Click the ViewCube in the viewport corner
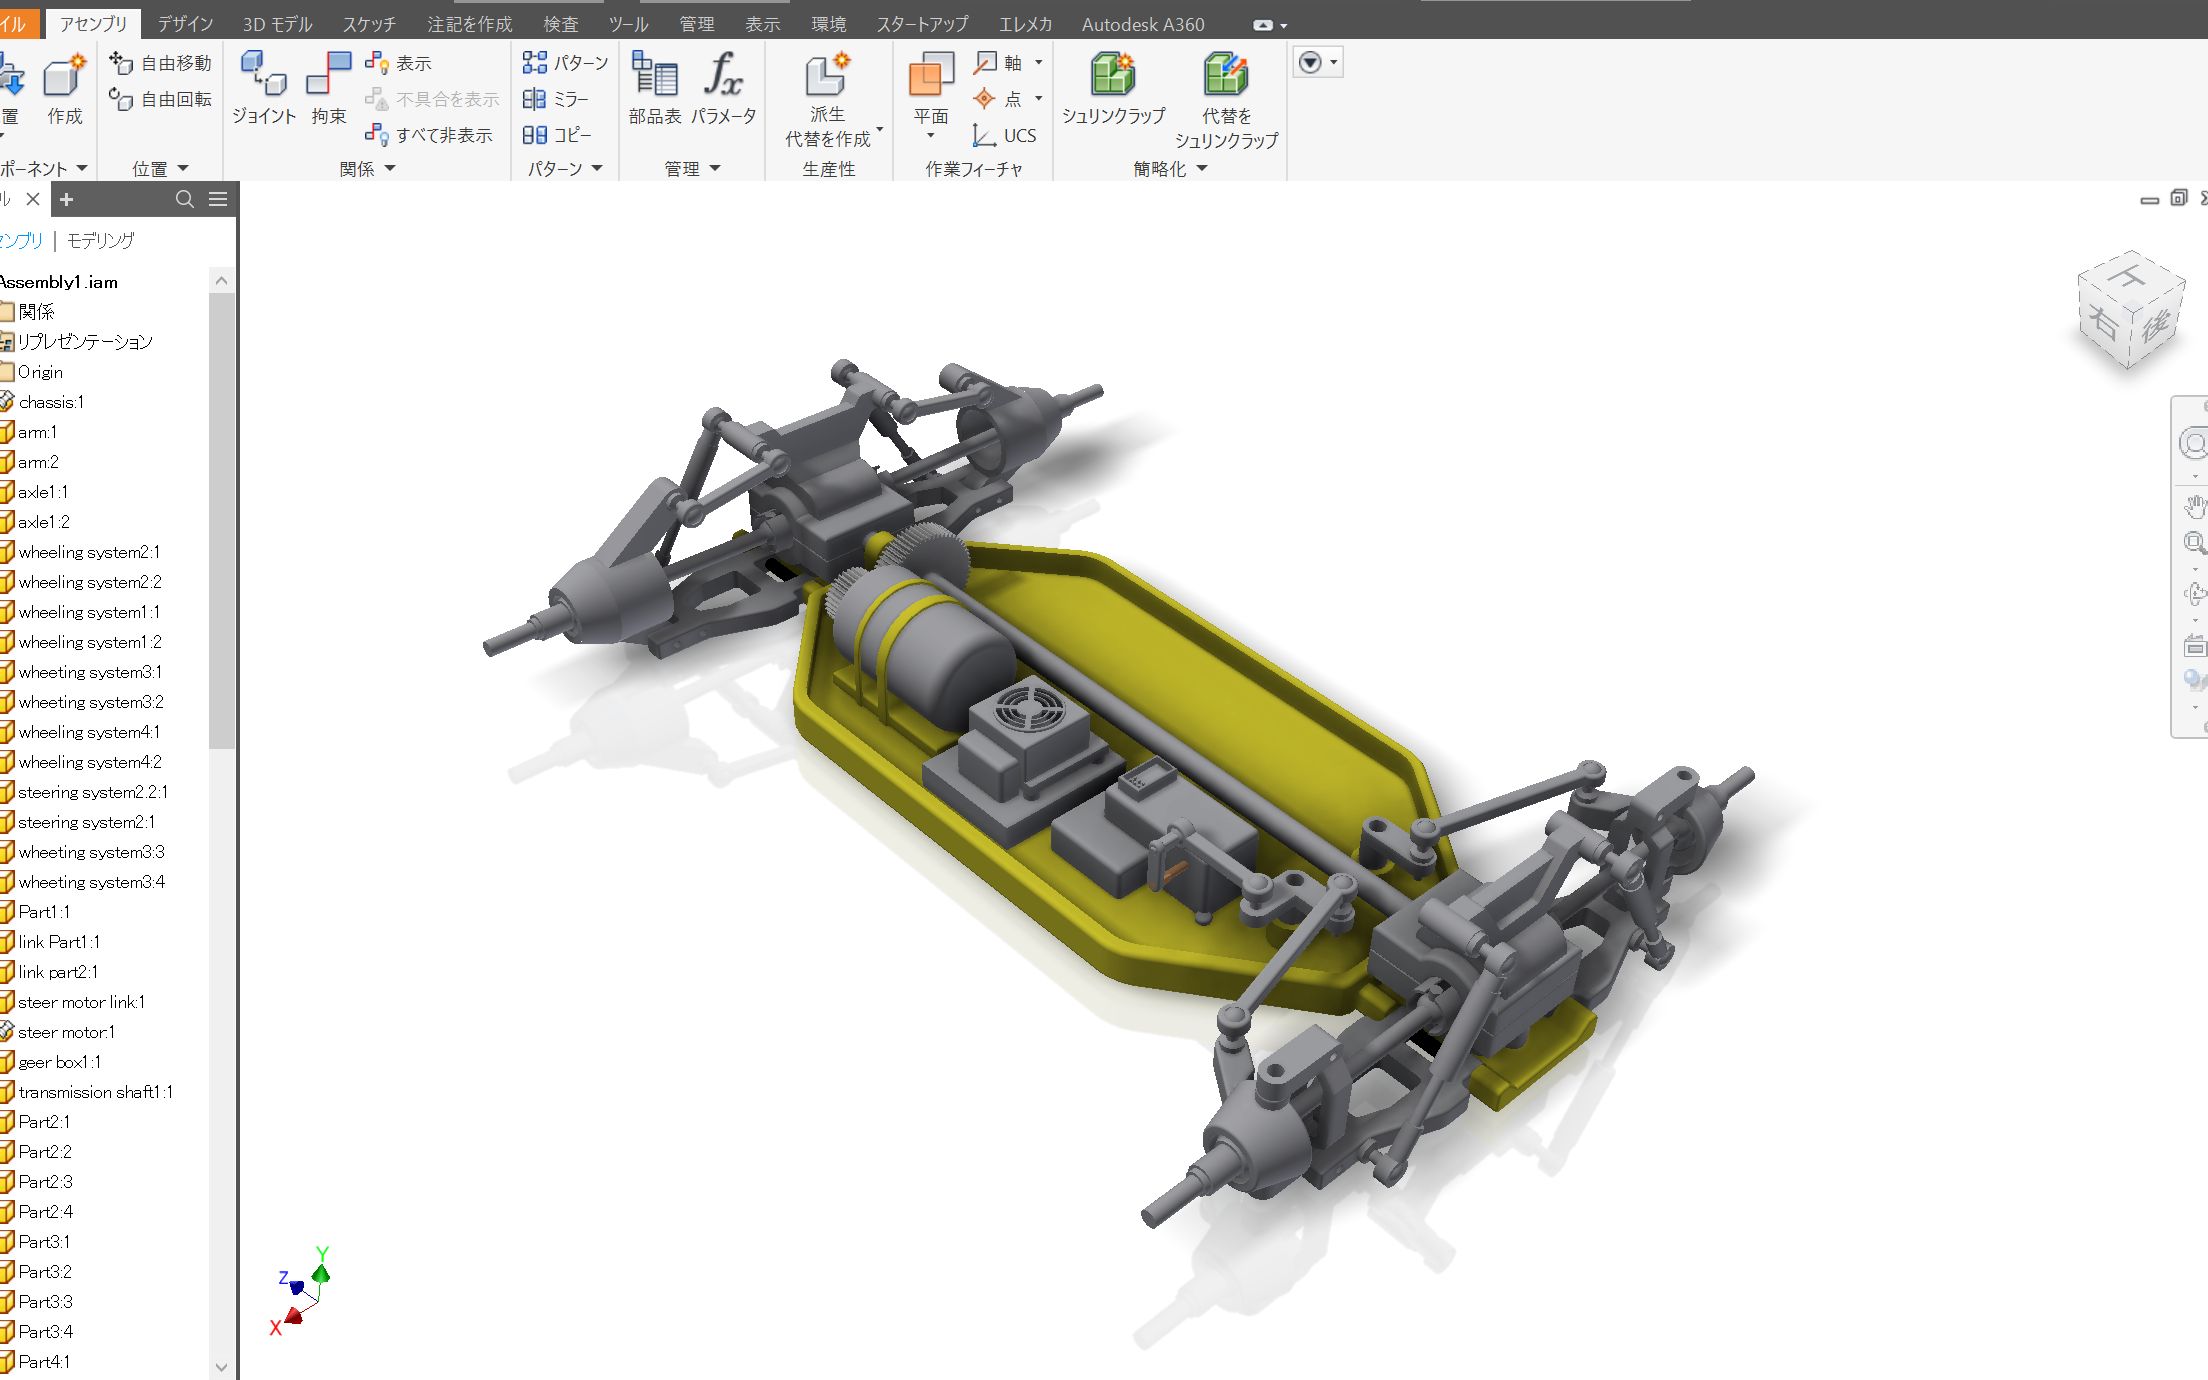The image size is (2208, 1380). (2130, 312)
